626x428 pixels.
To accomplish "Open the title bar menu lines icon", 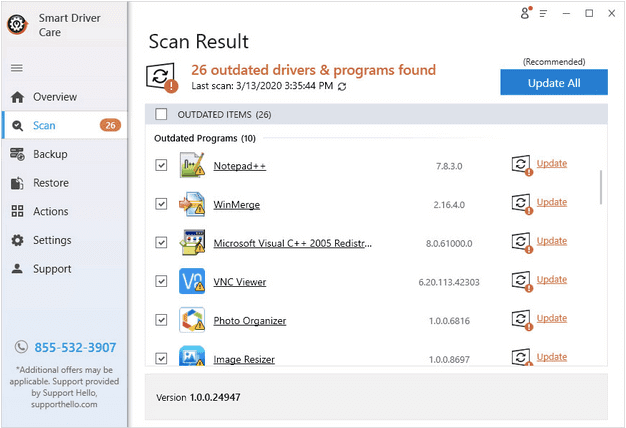I will point(544,13).
